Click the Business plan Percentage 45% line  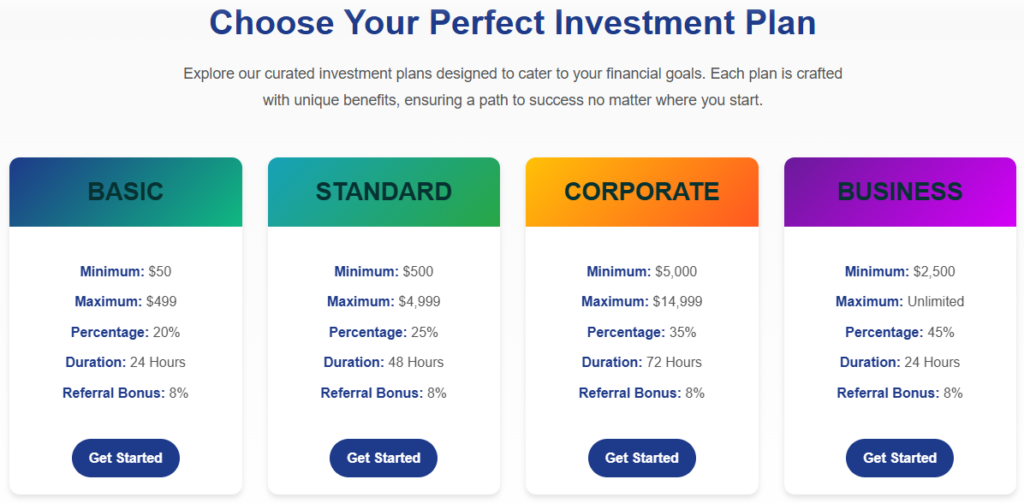click(x=900, y=332)
